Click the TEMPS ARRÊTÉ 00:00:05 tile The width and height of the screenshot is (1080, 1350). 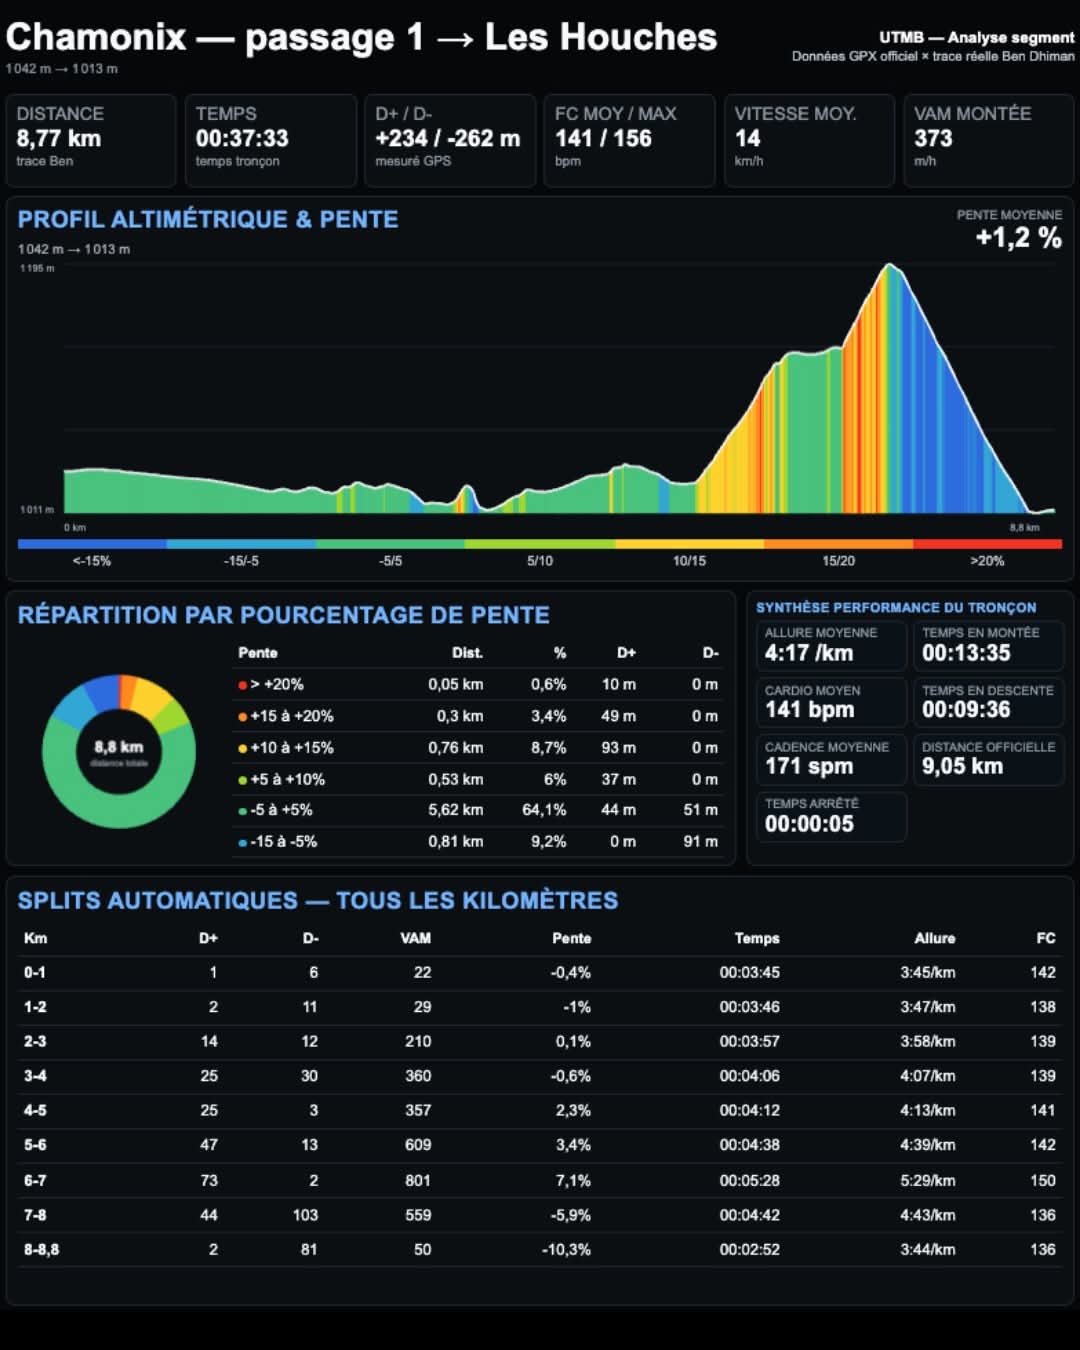pos(832,816)
